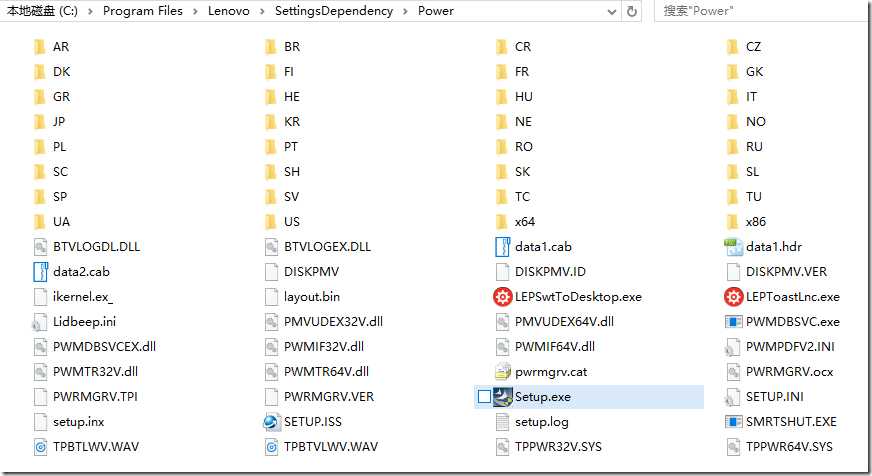Select the pwrmgrv.cat catalog icon
This screenshot has width=872, height=476.
tap(503, 371)
